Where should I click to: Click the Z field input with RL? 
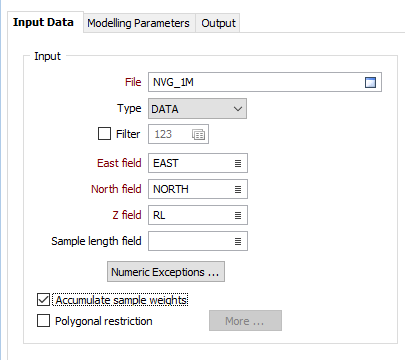click(x=198, y=215)
